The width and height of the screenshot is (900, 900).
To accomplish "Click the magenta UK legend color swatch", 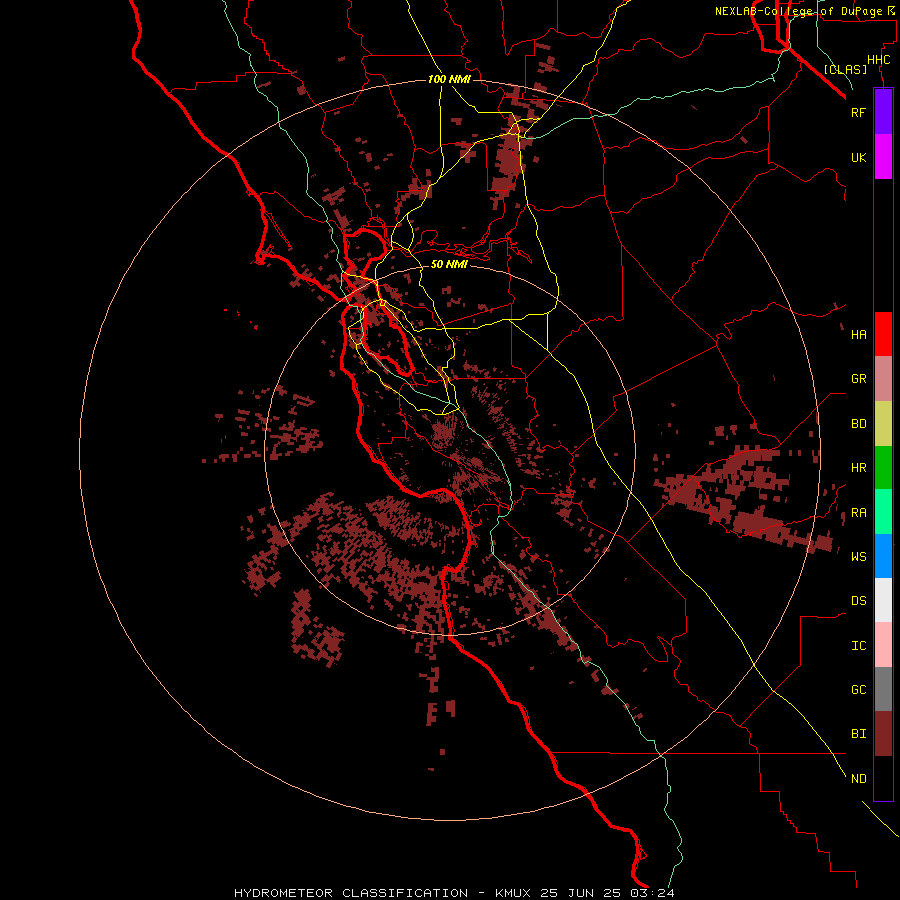I will click(883, 157).
